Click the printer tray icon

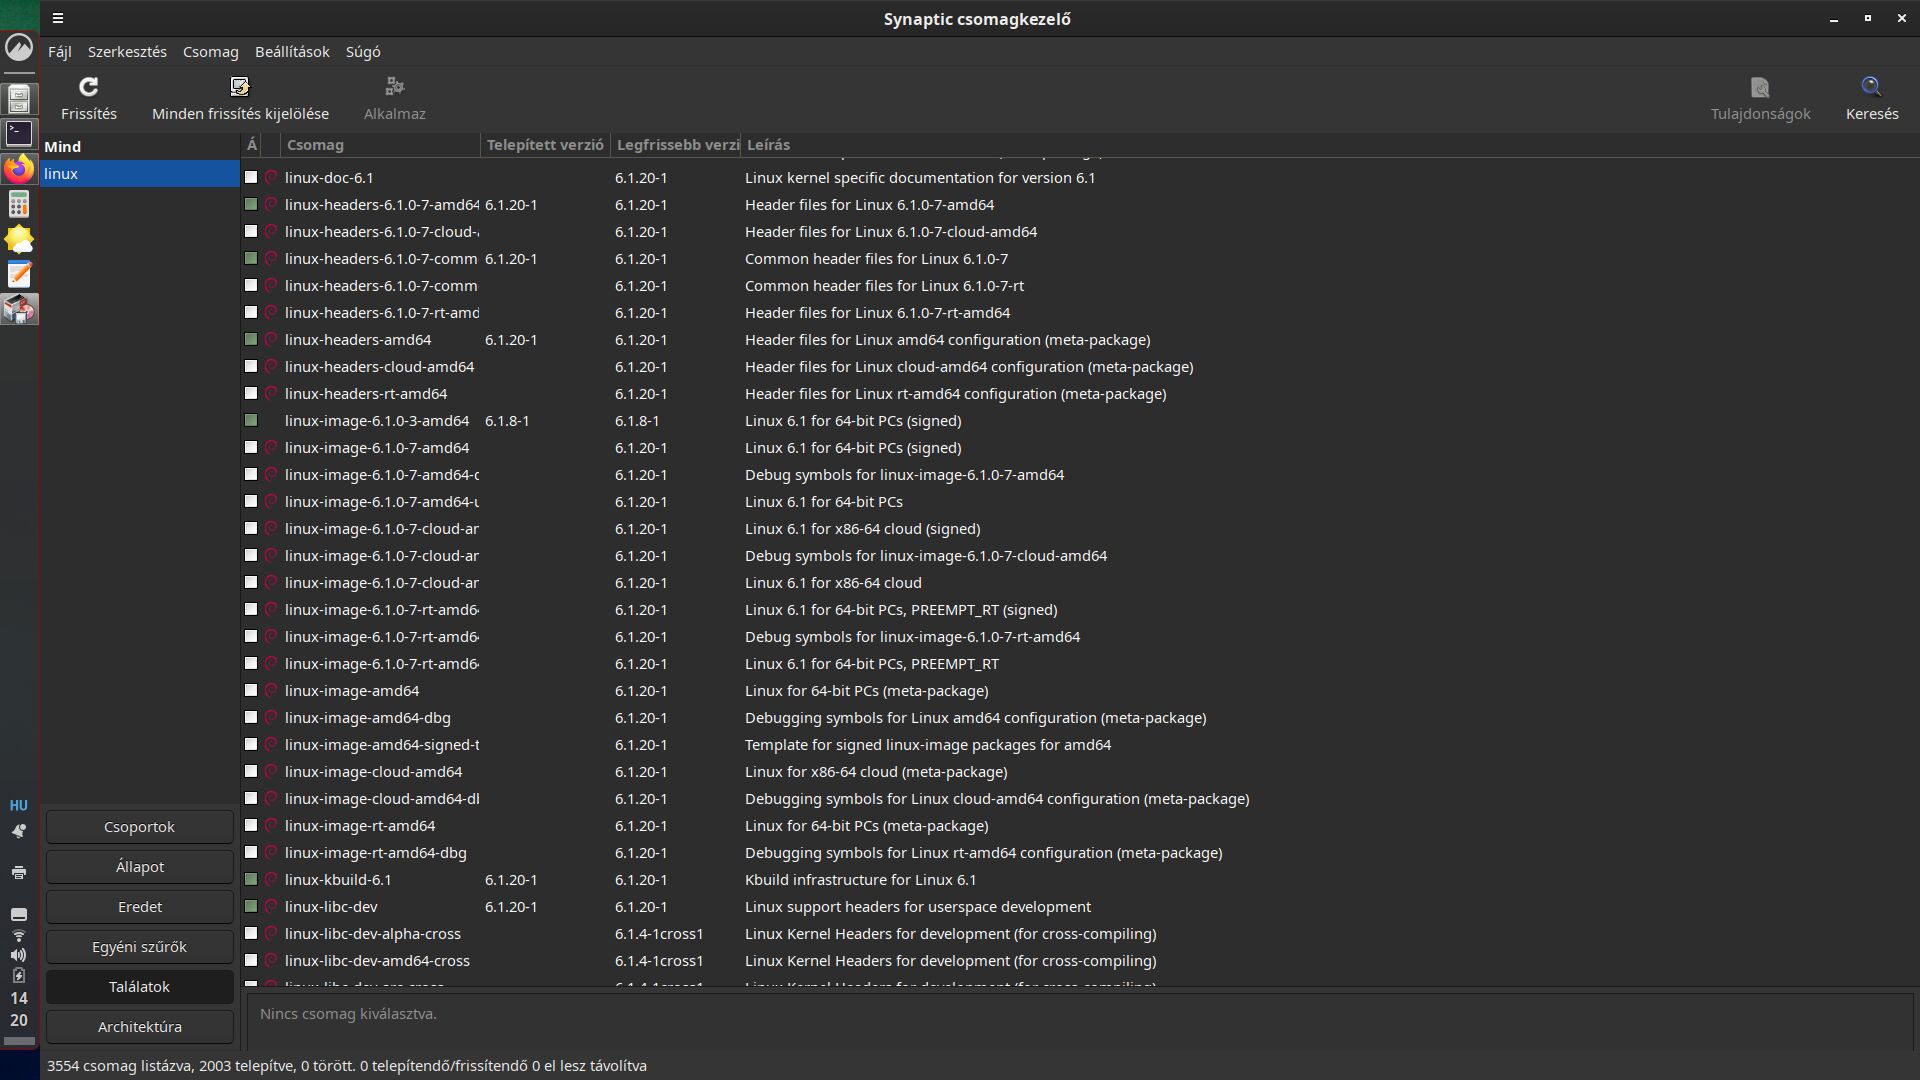(19, 873)
